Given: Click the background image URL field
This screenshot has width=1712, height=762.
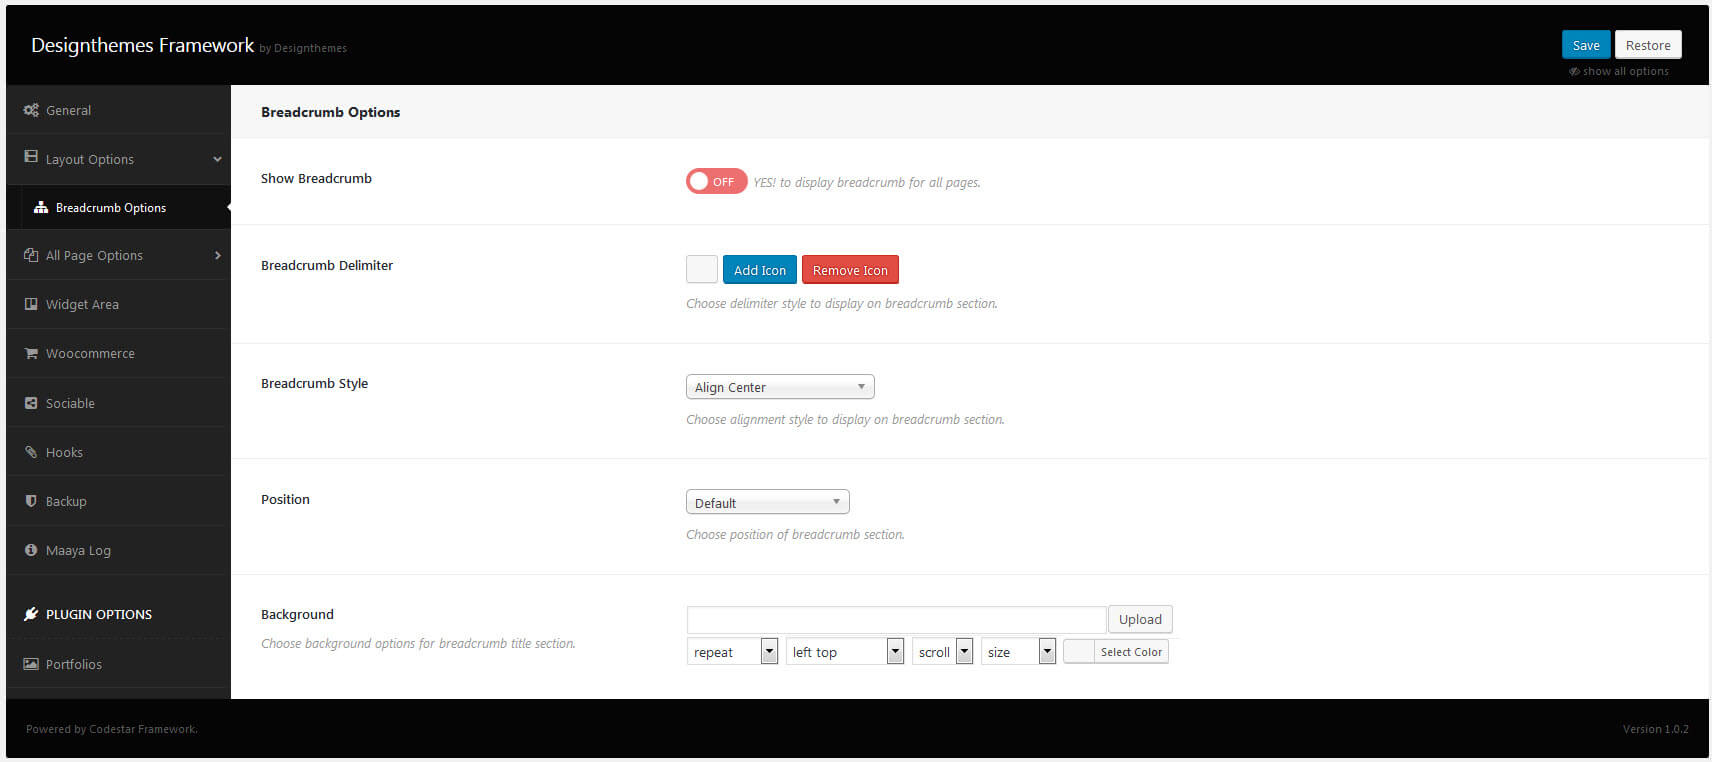Looking at the screenshot, I should (896, 619).
